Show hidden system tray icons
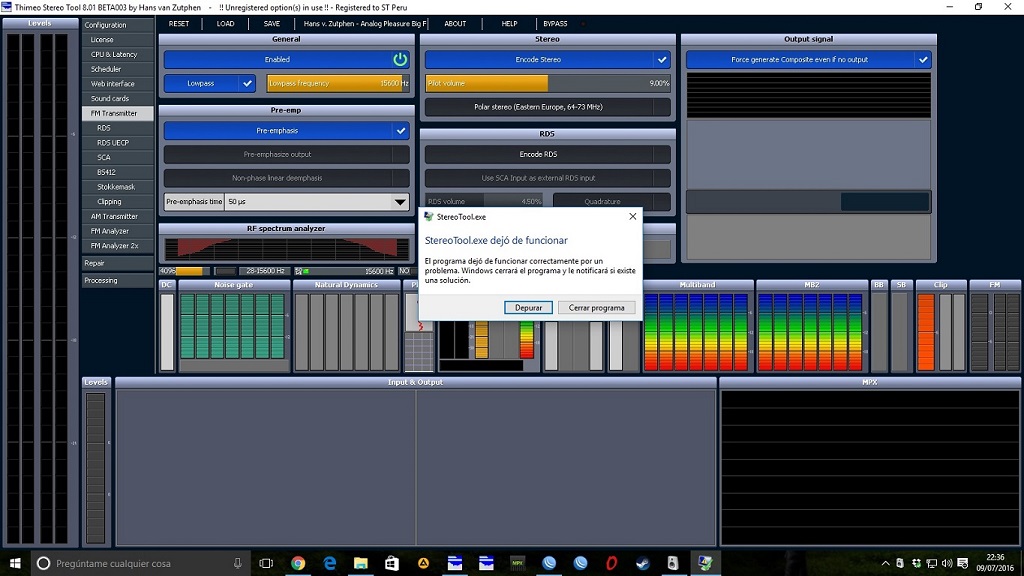The image size is (1024, 576). coord(886,563)
